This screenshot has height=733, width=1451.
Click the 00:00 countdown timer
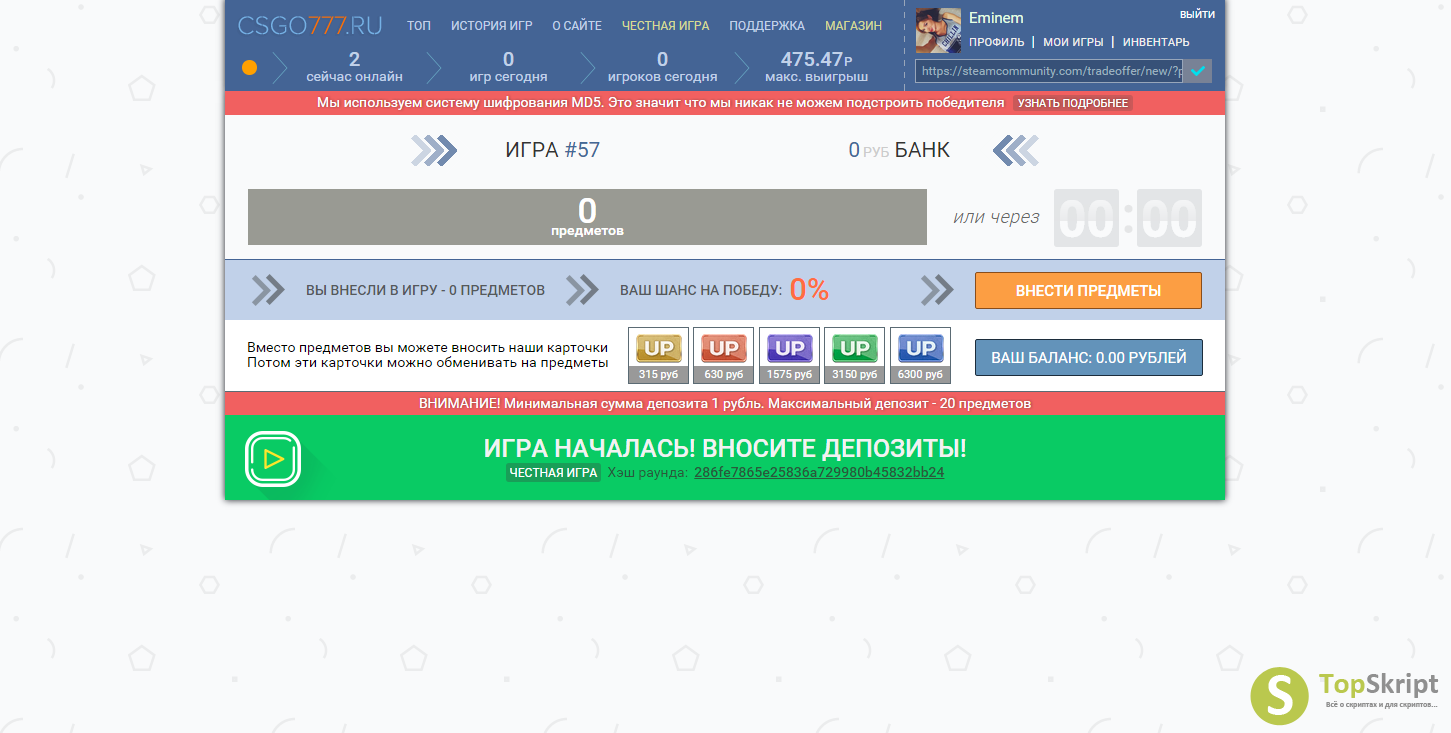coord(1128,218)
